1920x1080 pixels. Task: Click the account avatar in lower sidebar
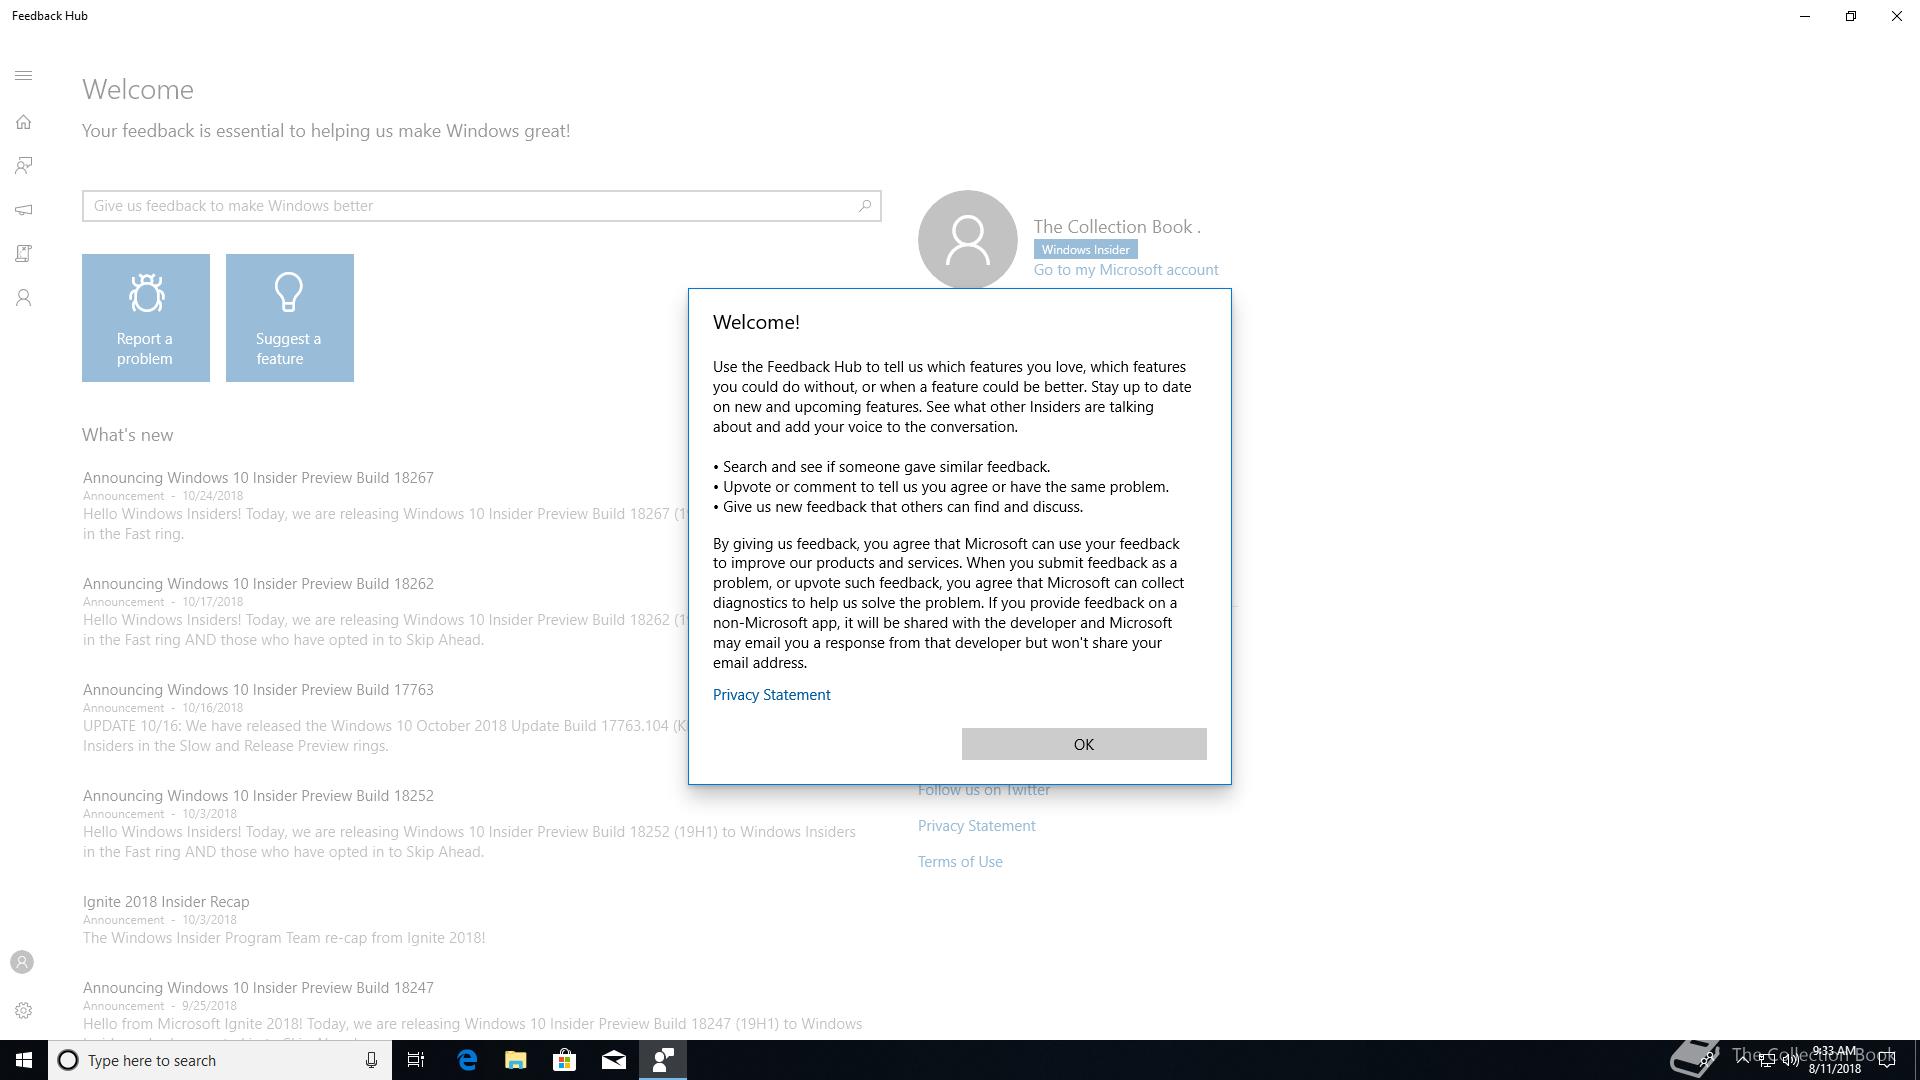coord(22,962)
